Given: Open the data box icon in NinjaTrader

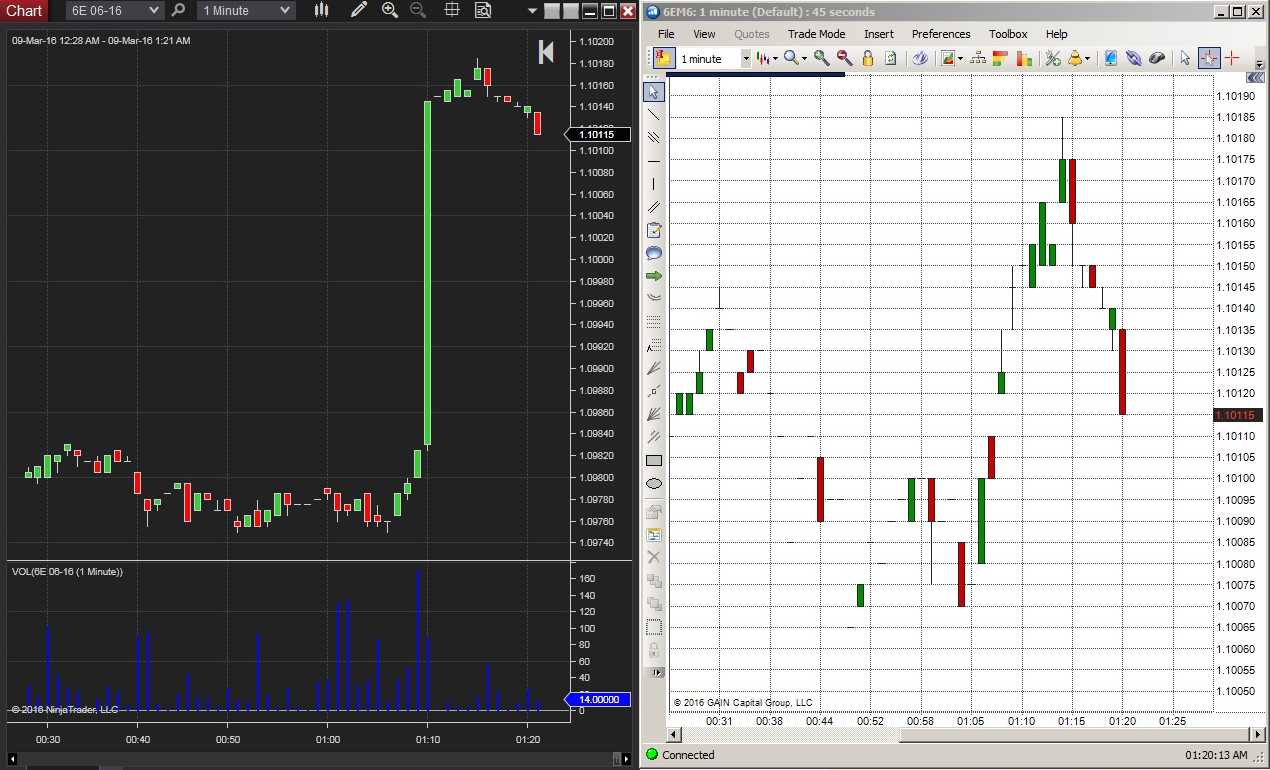Looking at the screenshot, I should (483, 10).
